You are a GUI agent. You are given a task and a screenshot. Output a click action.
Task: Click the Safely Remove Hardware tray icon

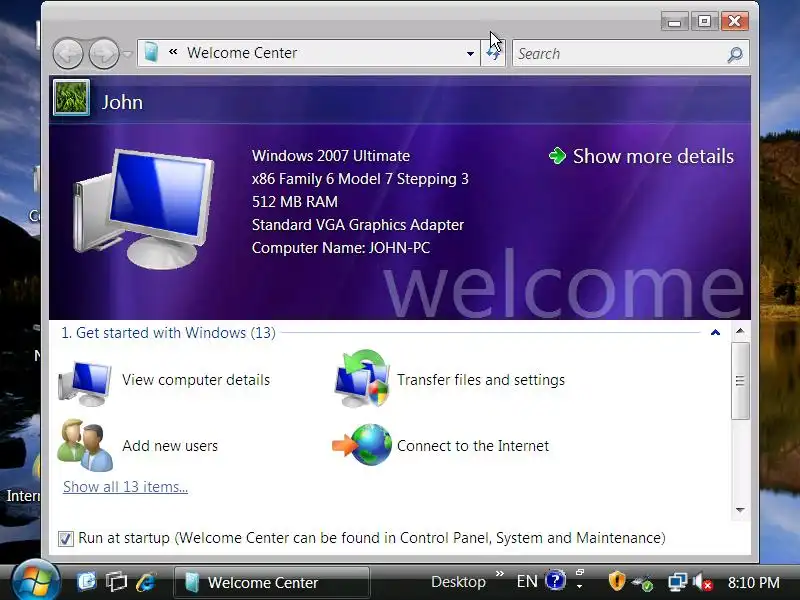pos(643,582)
